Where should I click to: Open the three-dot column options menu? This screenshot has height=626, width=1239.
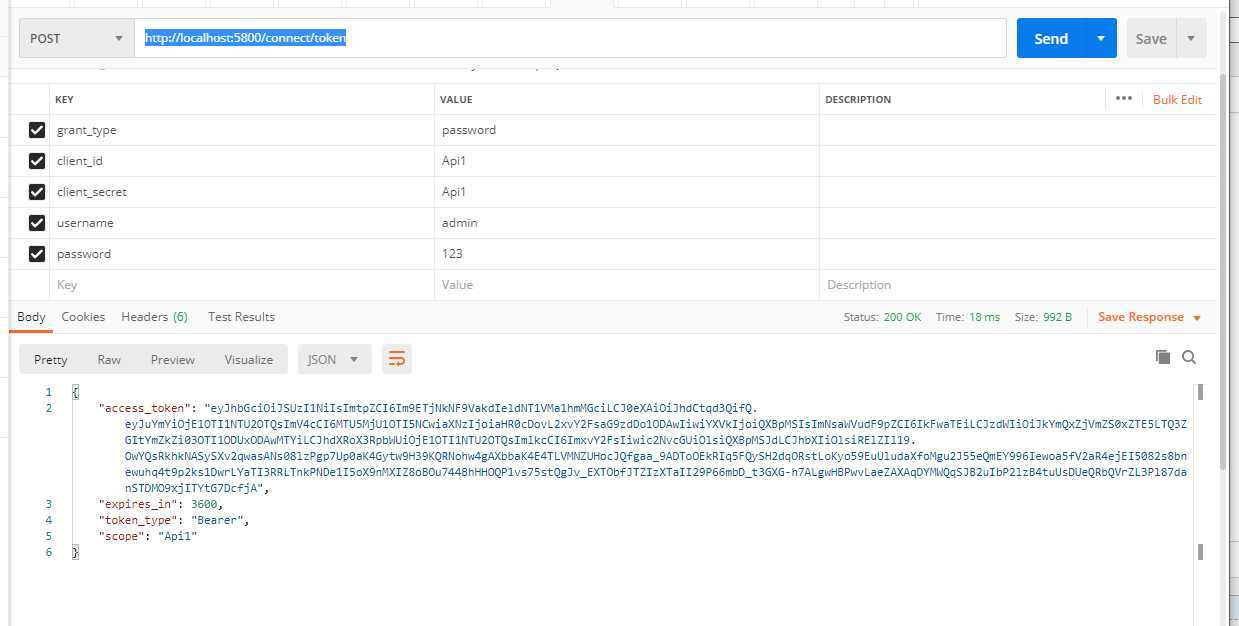[x=1123, y=98]
